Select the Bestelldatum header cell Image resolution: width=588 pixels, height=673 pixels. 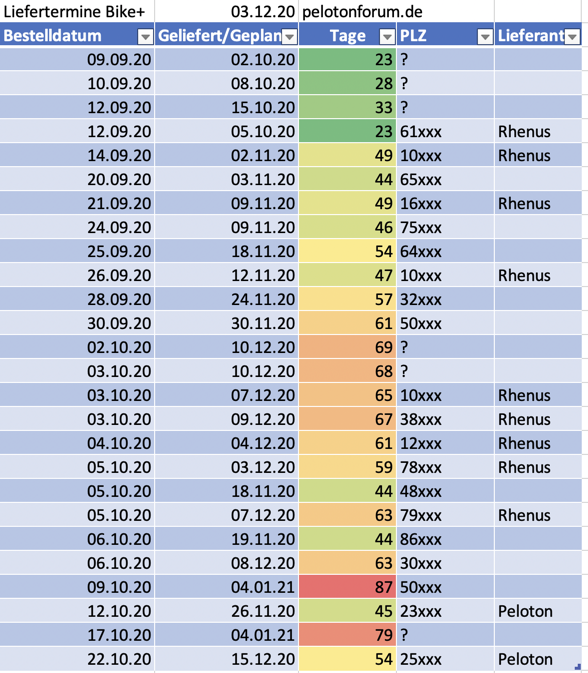coord(77,35)
